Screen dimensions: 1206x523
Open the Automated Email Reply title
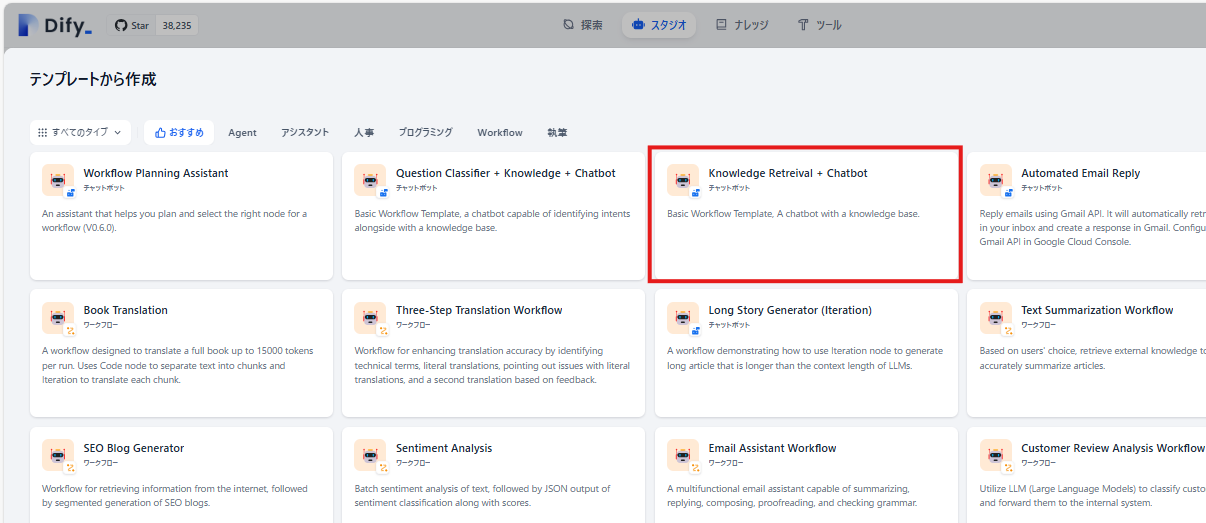pos(1081,173)
